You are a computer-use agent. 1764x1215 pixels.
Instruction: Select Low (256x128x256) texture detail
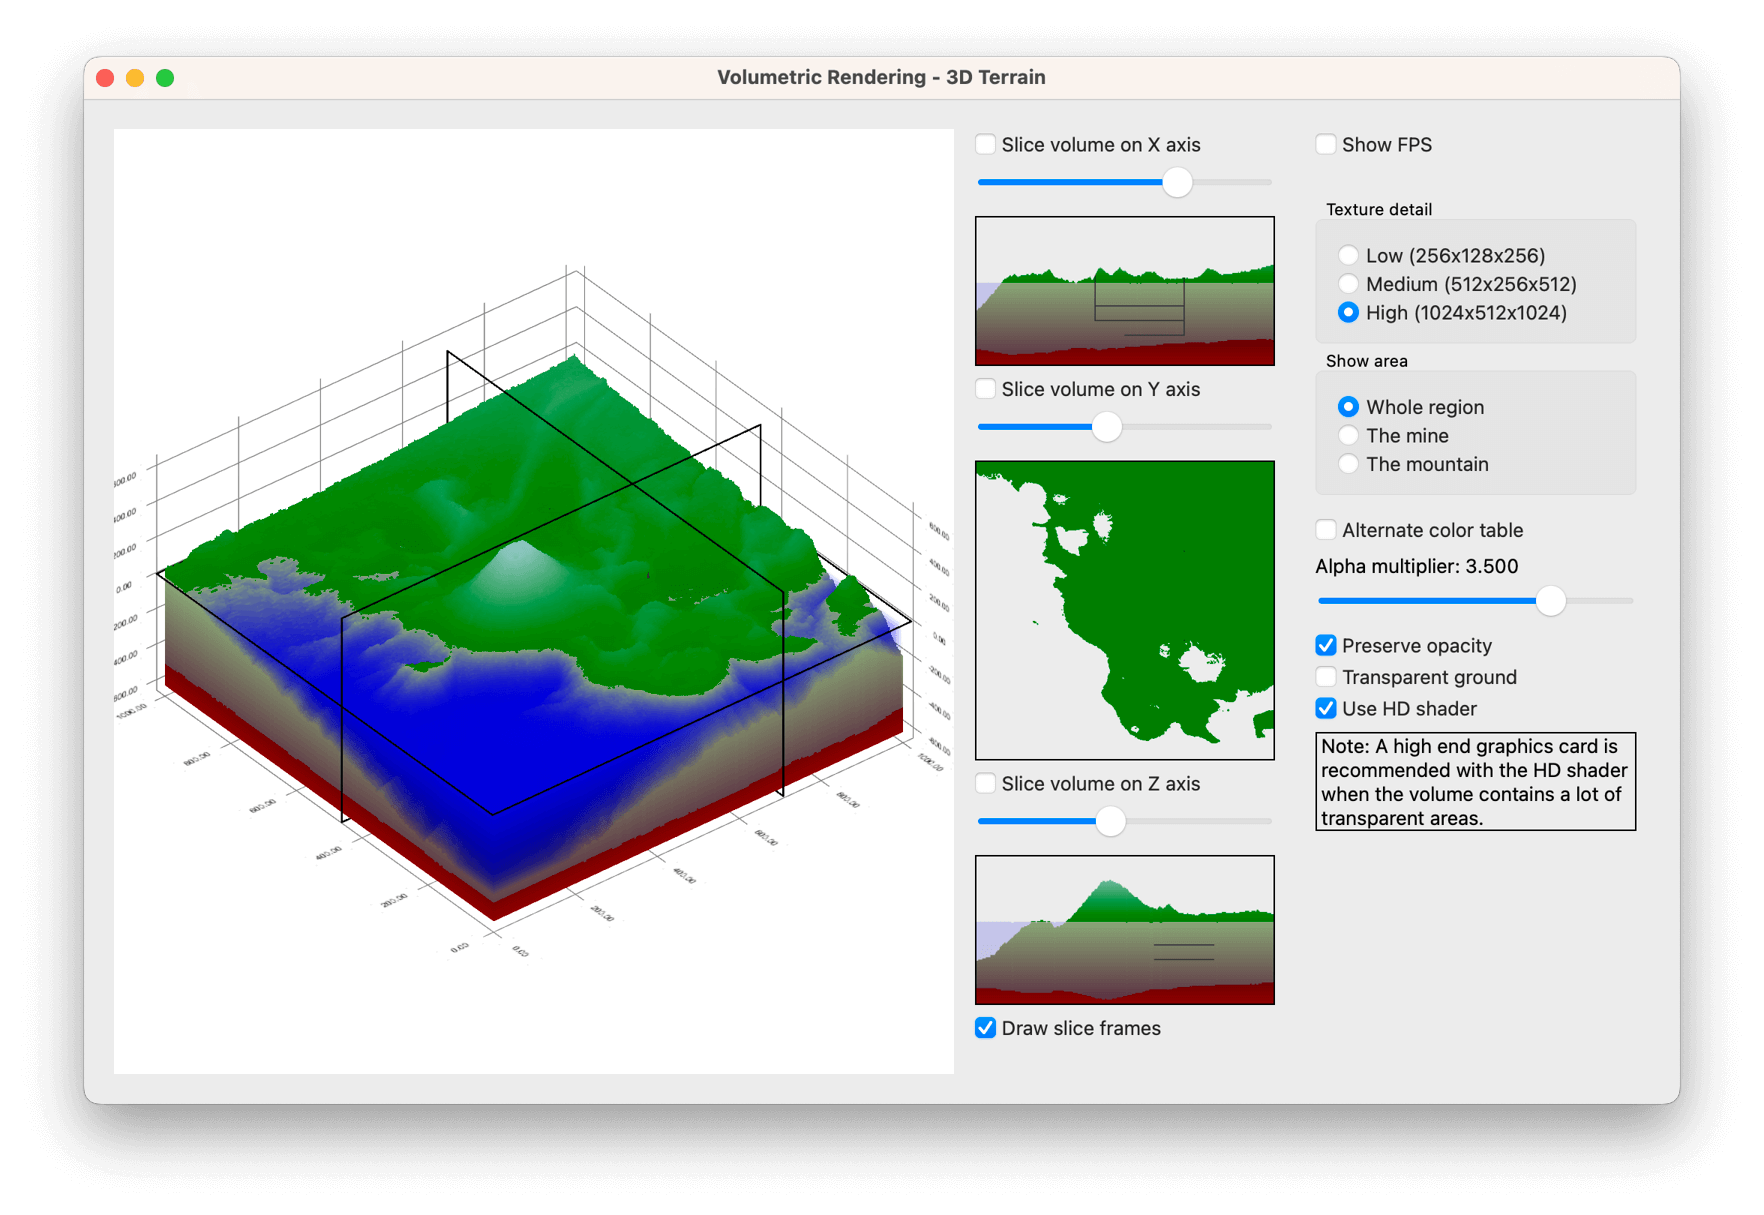pyautogui.click(x=1348, y=256)
